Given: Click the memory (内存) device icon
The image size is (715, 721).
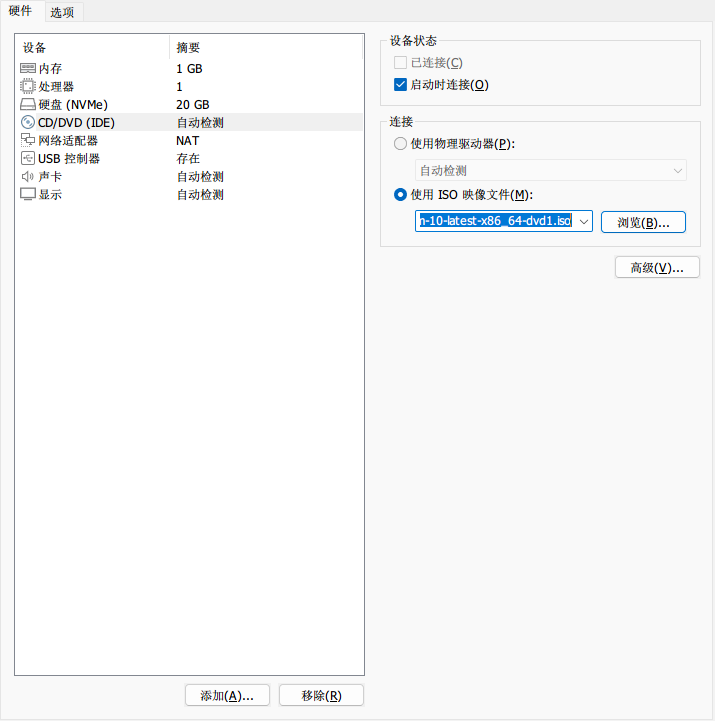Looking at the screenshot, I should (x=28, y=68).
